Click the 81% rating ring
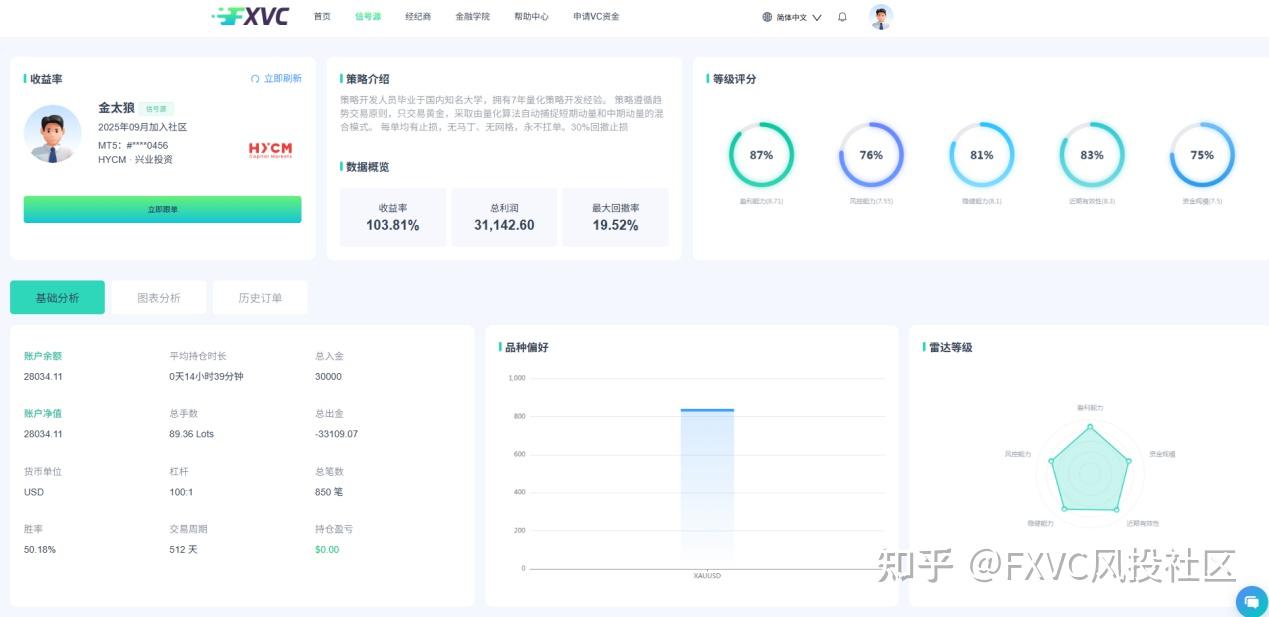 [x=981, y=155]
